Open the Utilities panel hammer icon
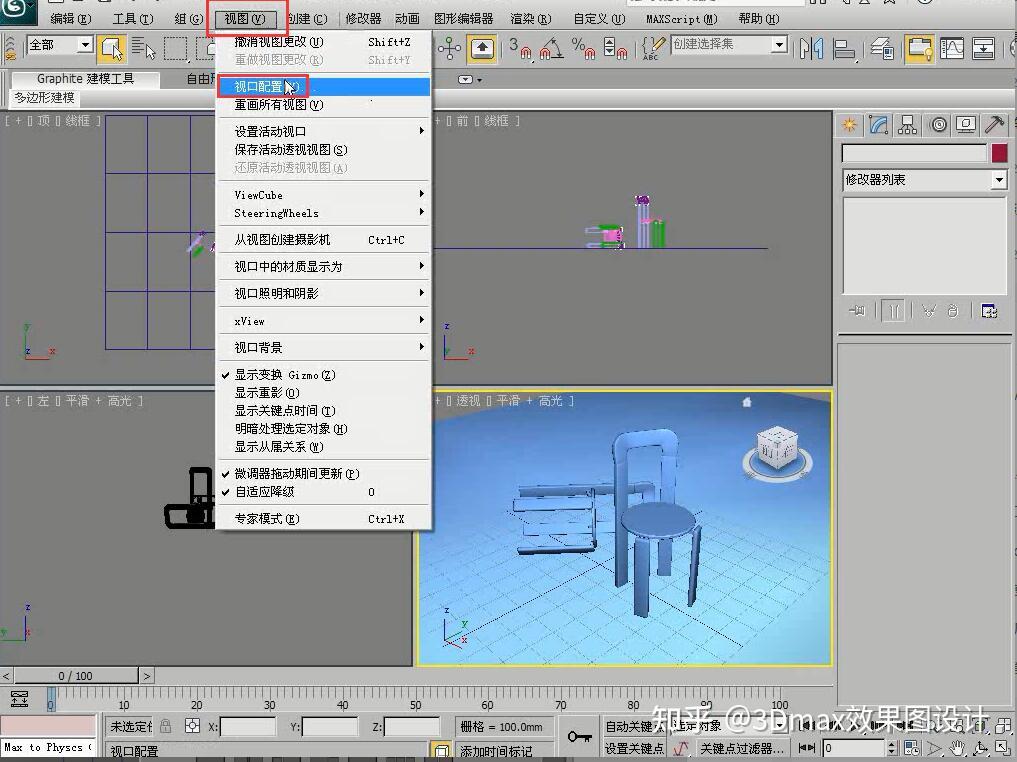 (x=994, y=123)
